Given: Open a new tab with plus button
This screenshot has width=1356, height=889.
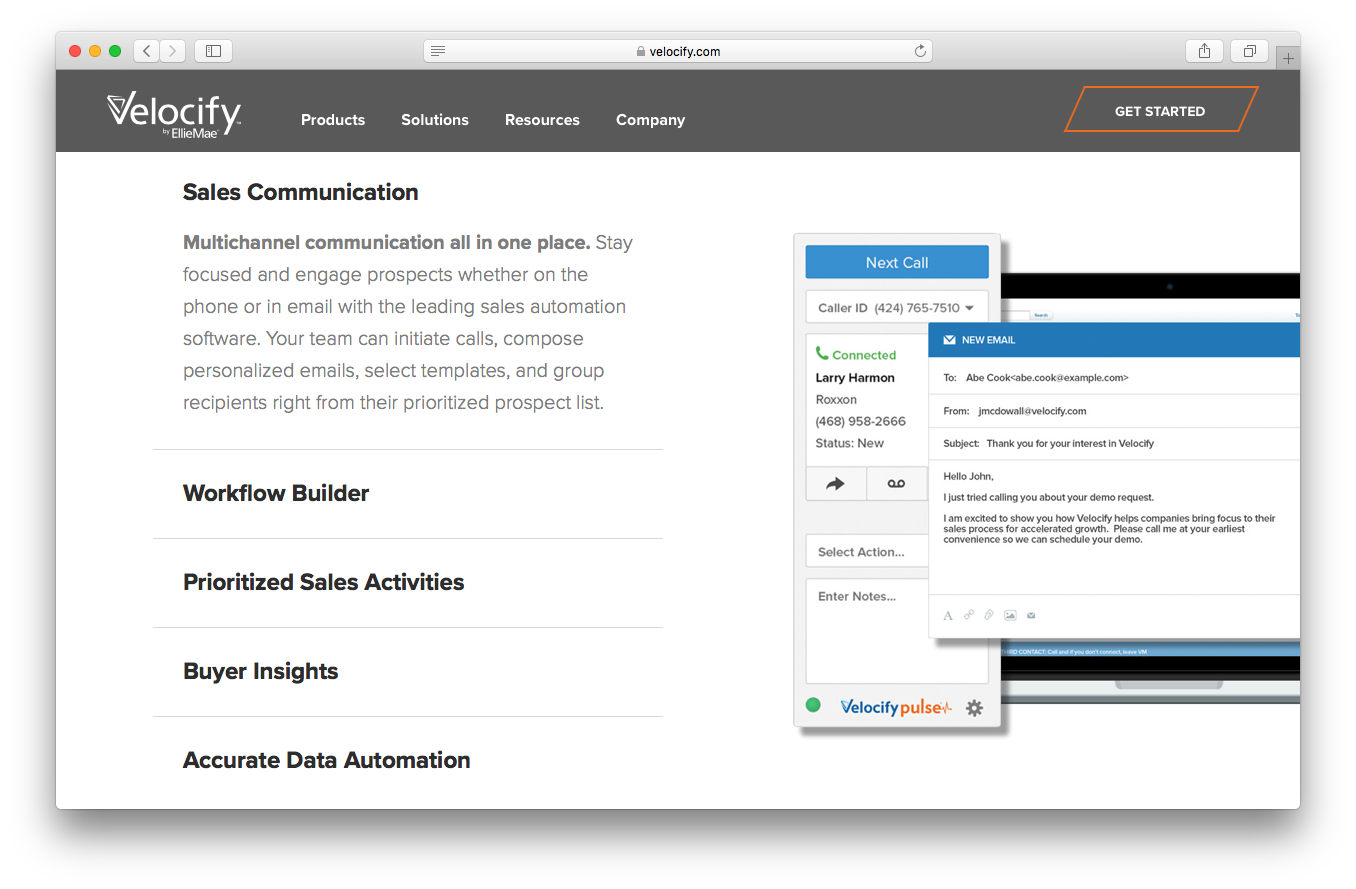Looking at the screenshot, I should coord(1288,58).
